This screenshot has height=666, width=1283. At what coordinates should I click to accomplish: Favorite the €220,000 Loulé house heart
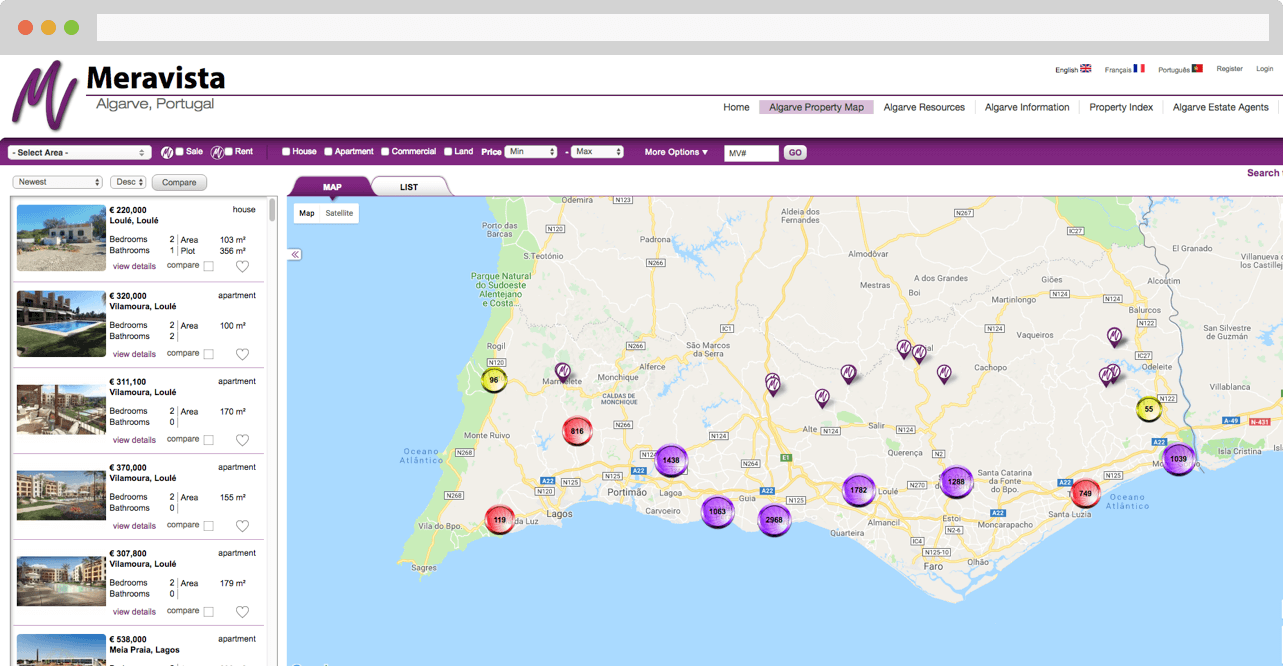click(x=242, y=267)
